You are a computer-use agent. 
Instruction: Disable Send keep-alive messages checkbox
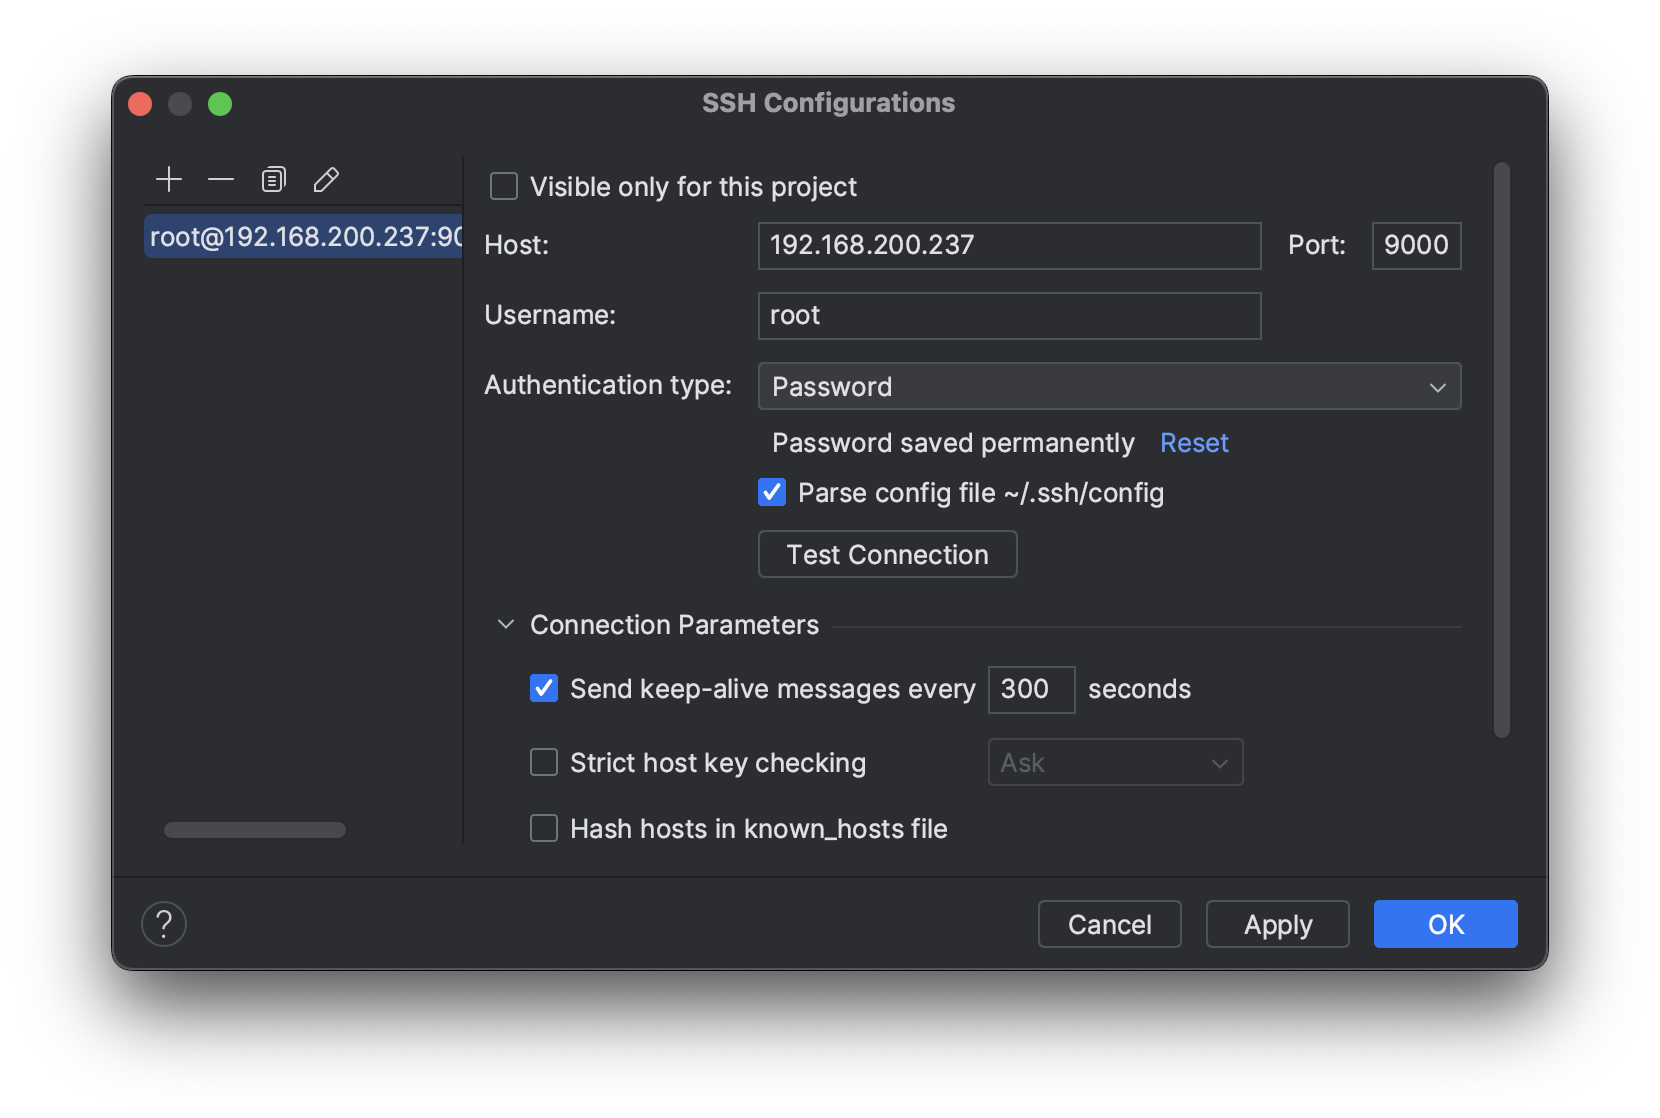[x=544, y=689]
